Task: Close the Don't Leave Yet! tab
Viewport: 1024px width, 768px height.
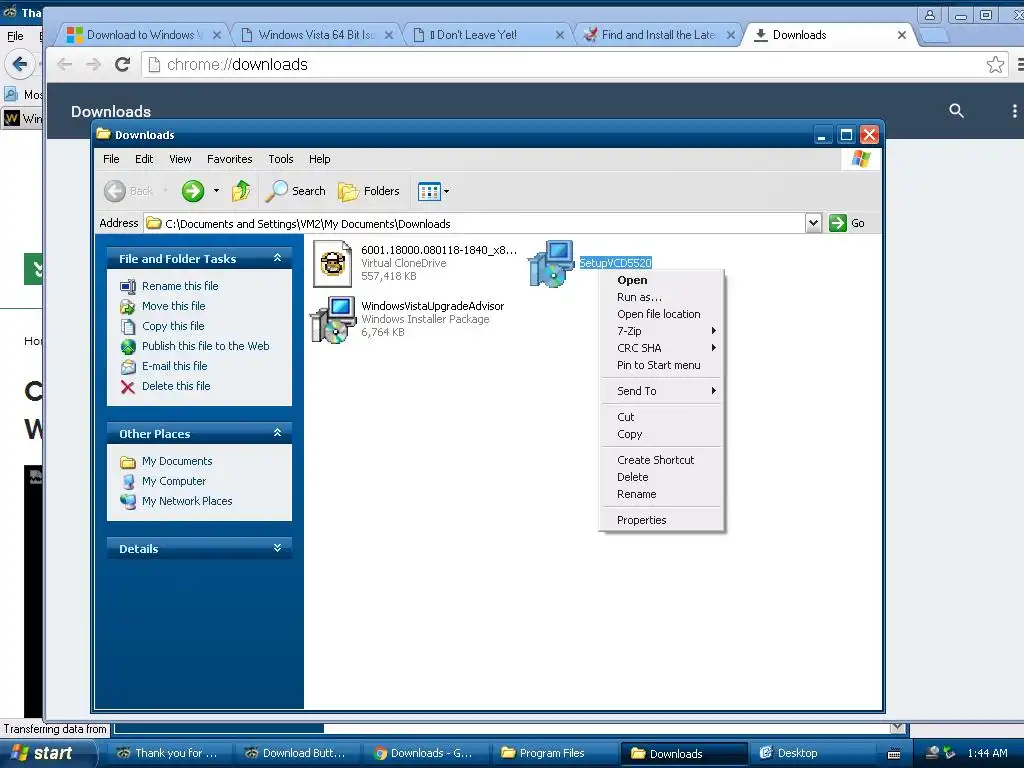Action: (560, 35)
